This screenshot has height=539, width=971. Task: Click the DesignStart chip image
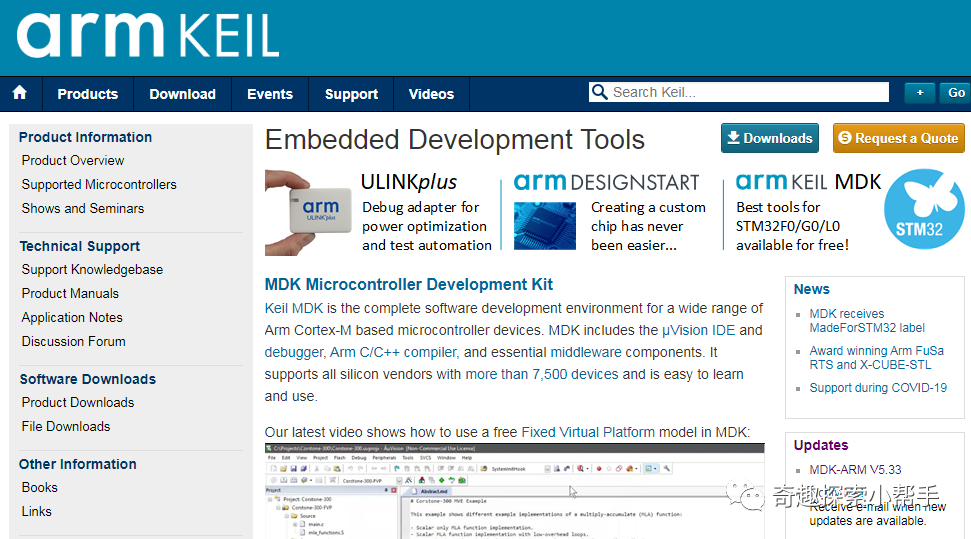[x=545, y=226]
